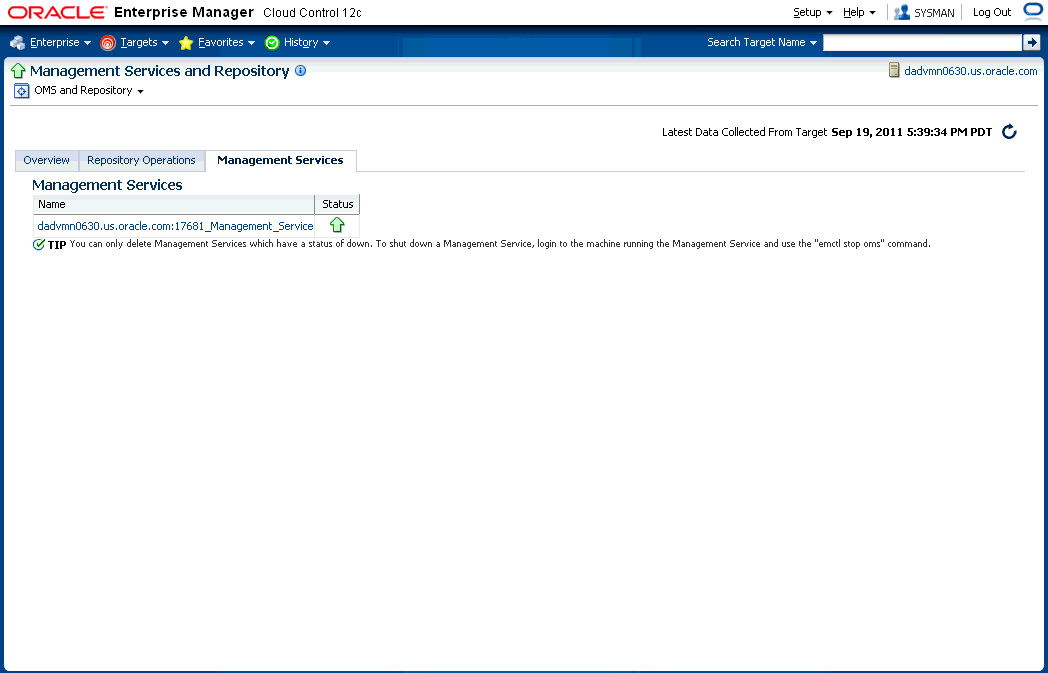This screenshot has height=673, width=1048.
Task: Switch to the Overview tab
Action: (x=46, y=160)
